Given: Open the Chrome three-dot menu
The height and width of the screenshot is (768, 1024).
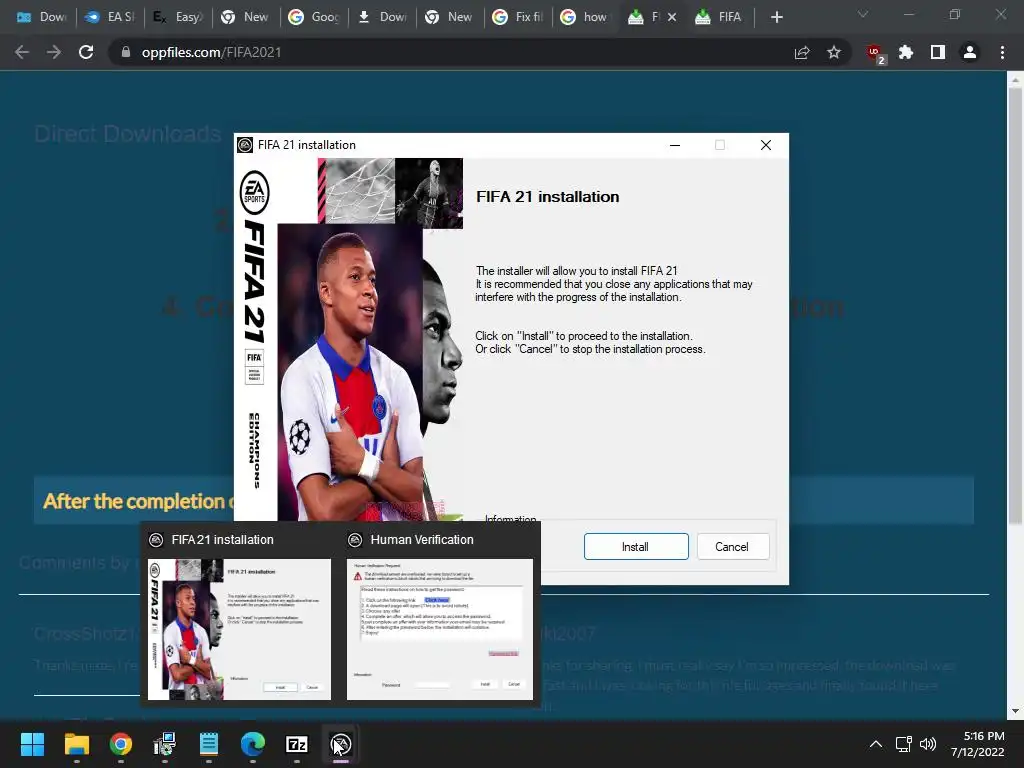Looking at the screenshot, I should 1002,52.
